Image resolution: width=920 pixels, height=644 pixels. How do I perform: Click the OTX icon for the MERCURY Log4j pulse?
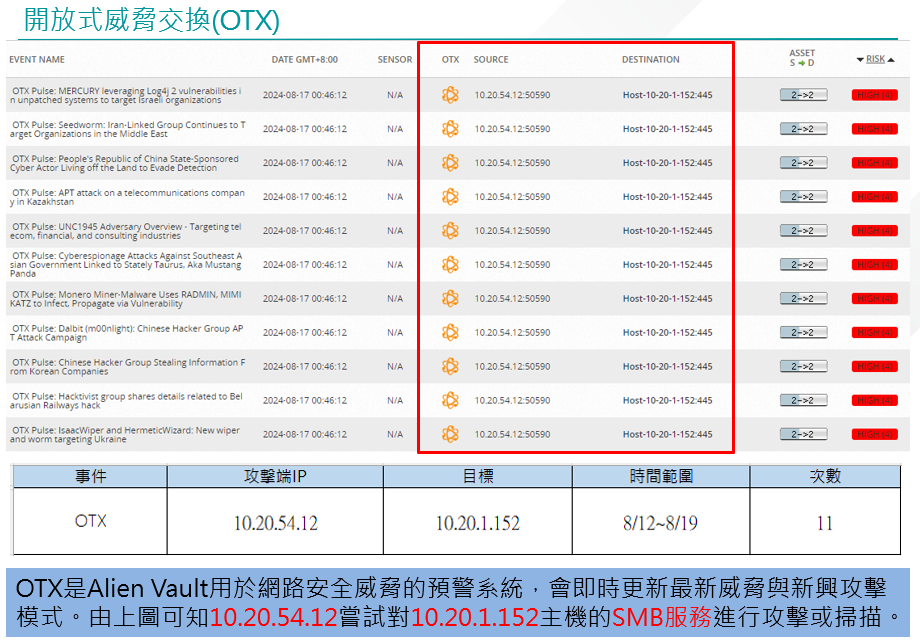450,94
